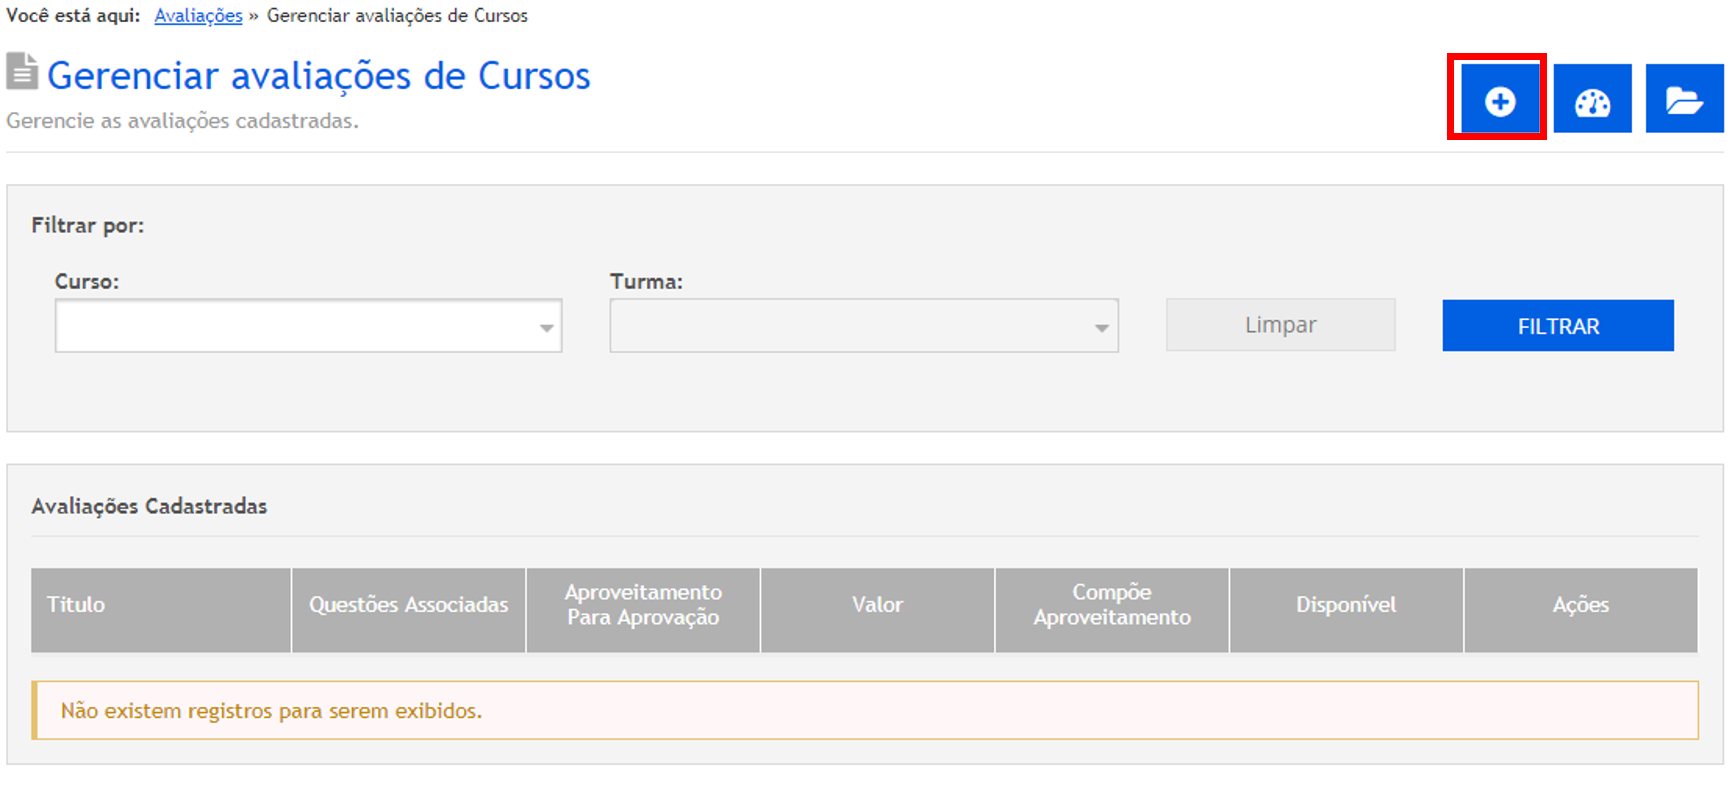
Task: Click the 'Não existem registros' message
Action: click(271, 711)
